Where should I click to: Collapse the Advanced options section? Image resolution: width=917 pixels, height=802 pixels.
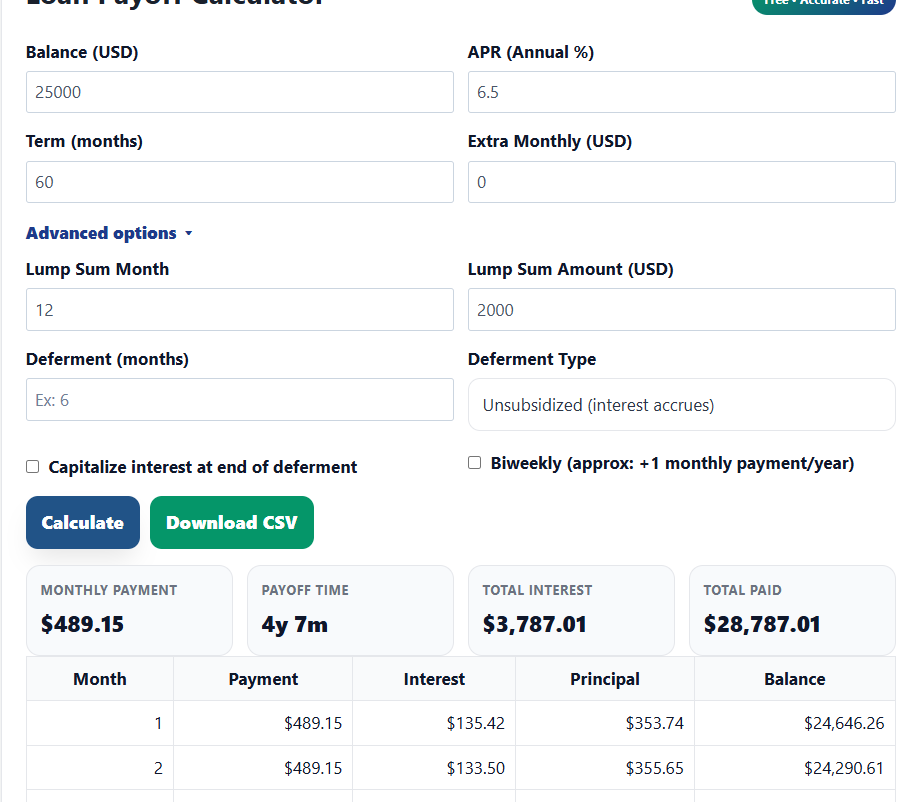pos(109,233)
